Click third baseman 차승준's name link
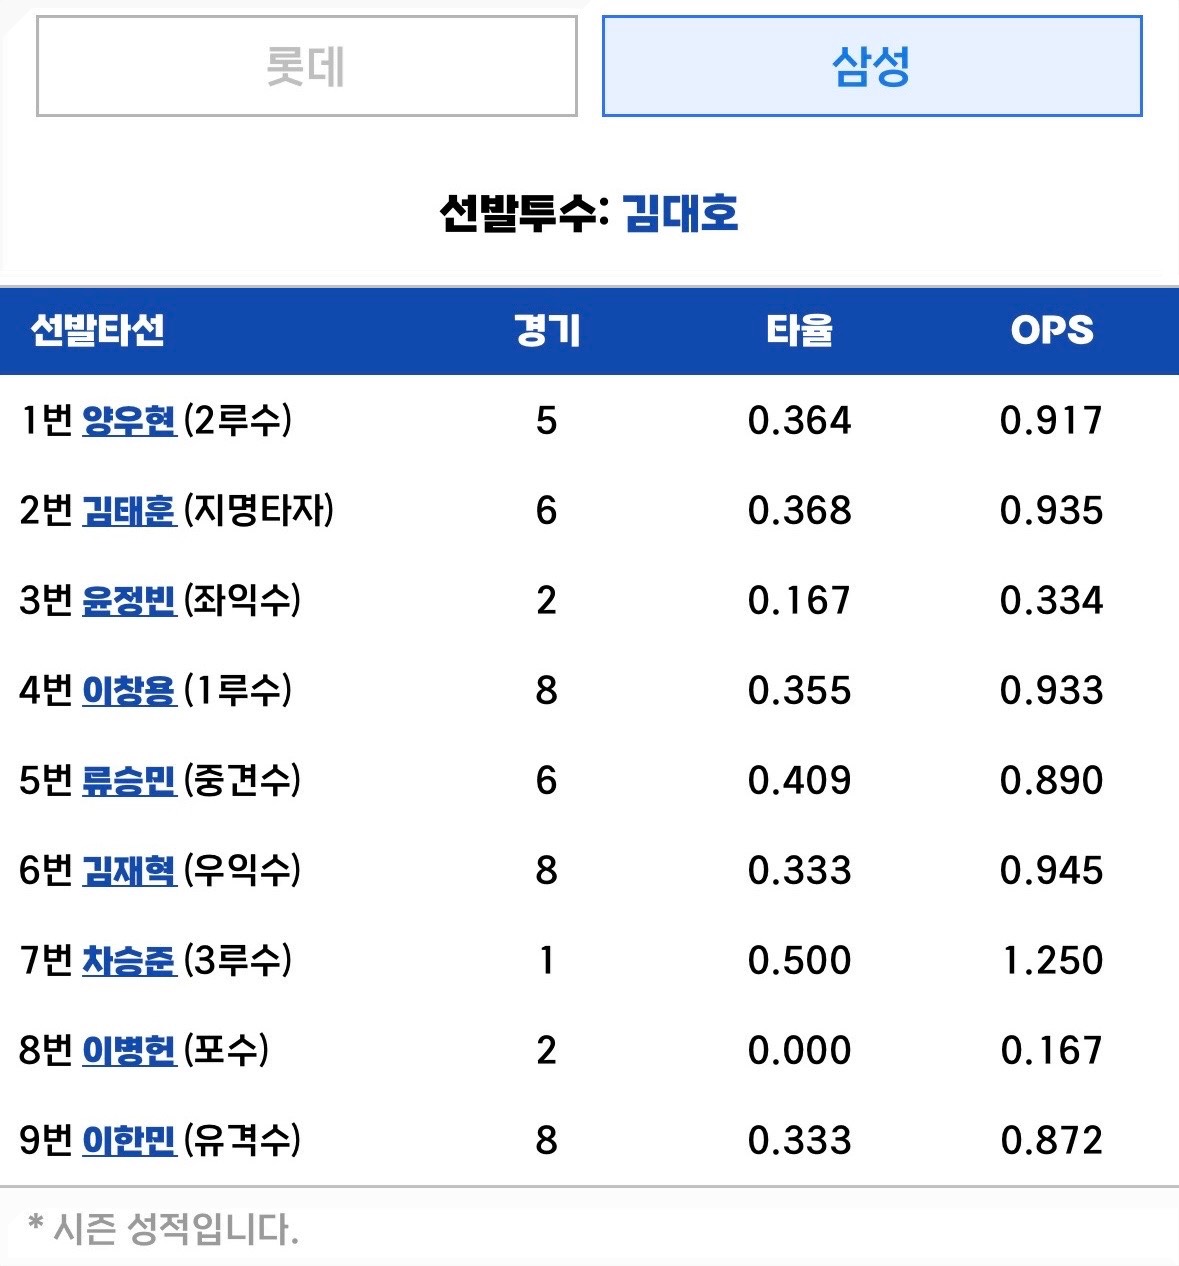Viewport: 1179px width, 1266px height. pos(129,960)
